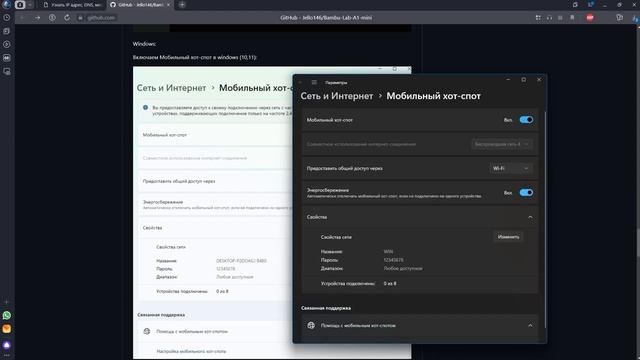This screenshot has width=640, height=360.
Task: Select the GitHub browser tab
Action: (140, 4)
